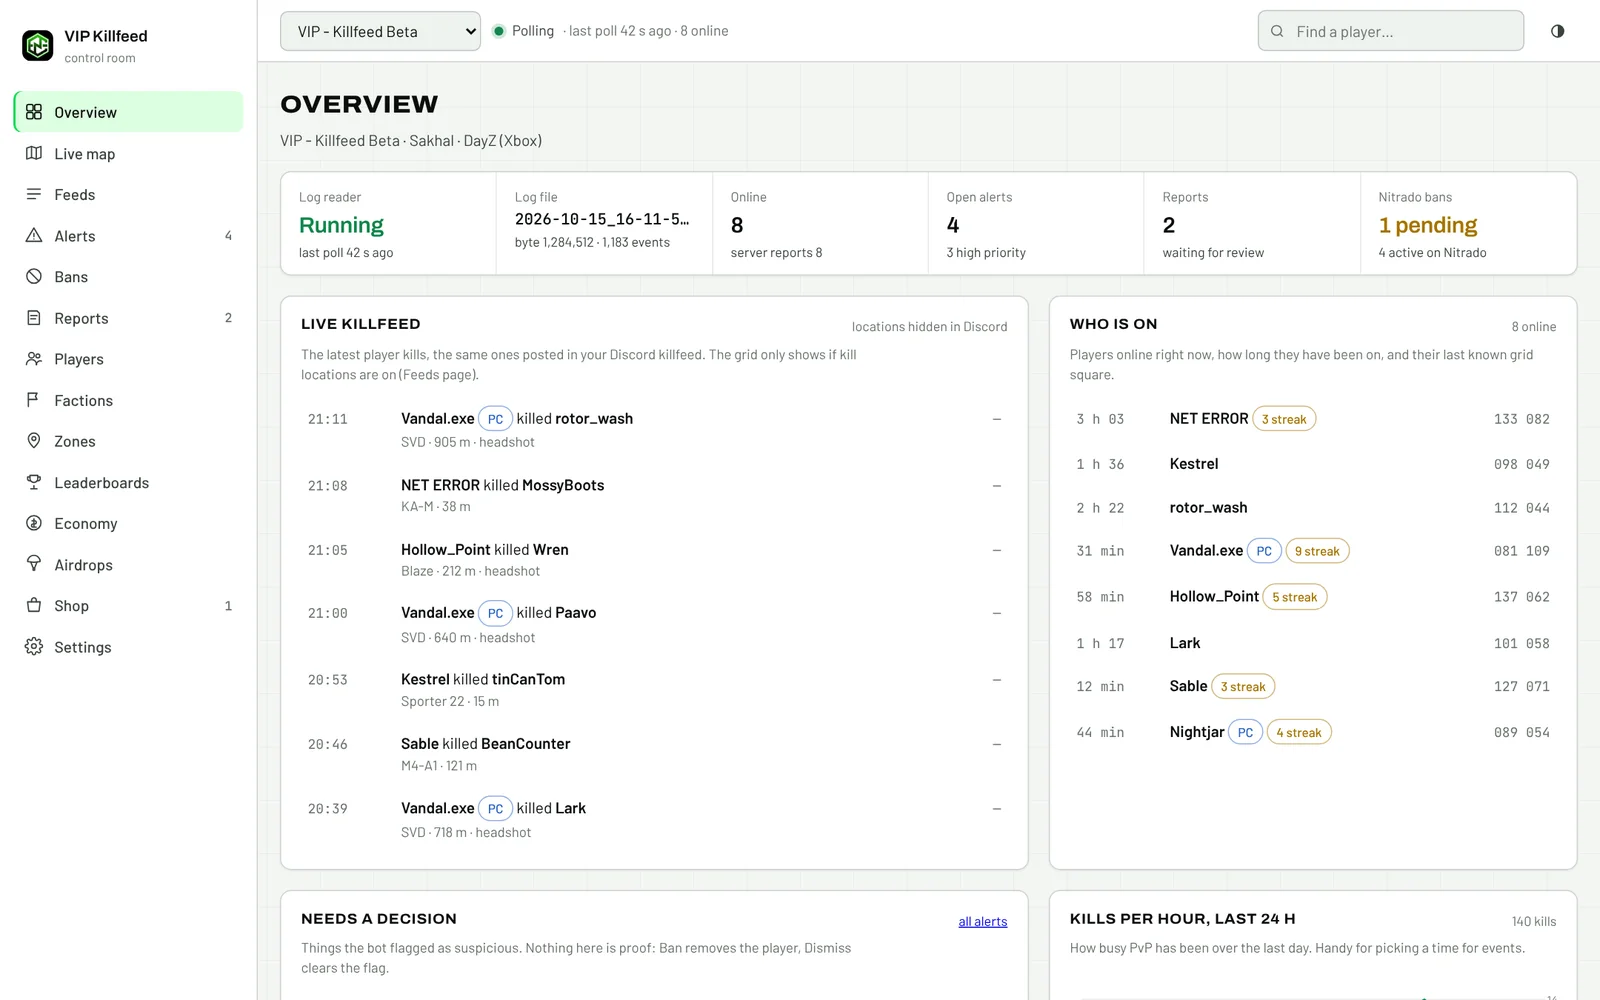Click NET ERROR in Who Is On list
Image resolution: width=1600 pixels, height=1000 pixels.
[x=1209, y=419]
